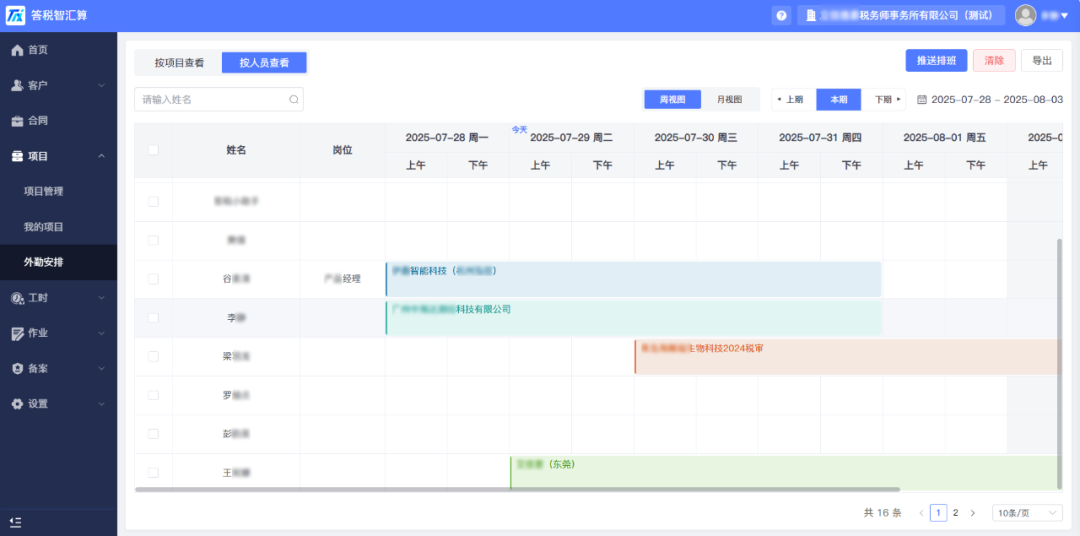Click the 作业 edit icon
Image resolution: width=1080 pixels, height=536 pixels.
tap(17, 333)
